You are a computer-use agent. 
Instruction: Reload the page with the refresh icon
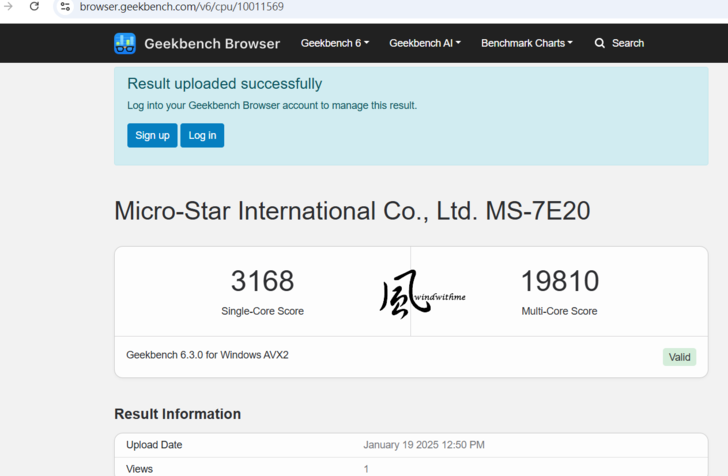[x=34, y=6]
